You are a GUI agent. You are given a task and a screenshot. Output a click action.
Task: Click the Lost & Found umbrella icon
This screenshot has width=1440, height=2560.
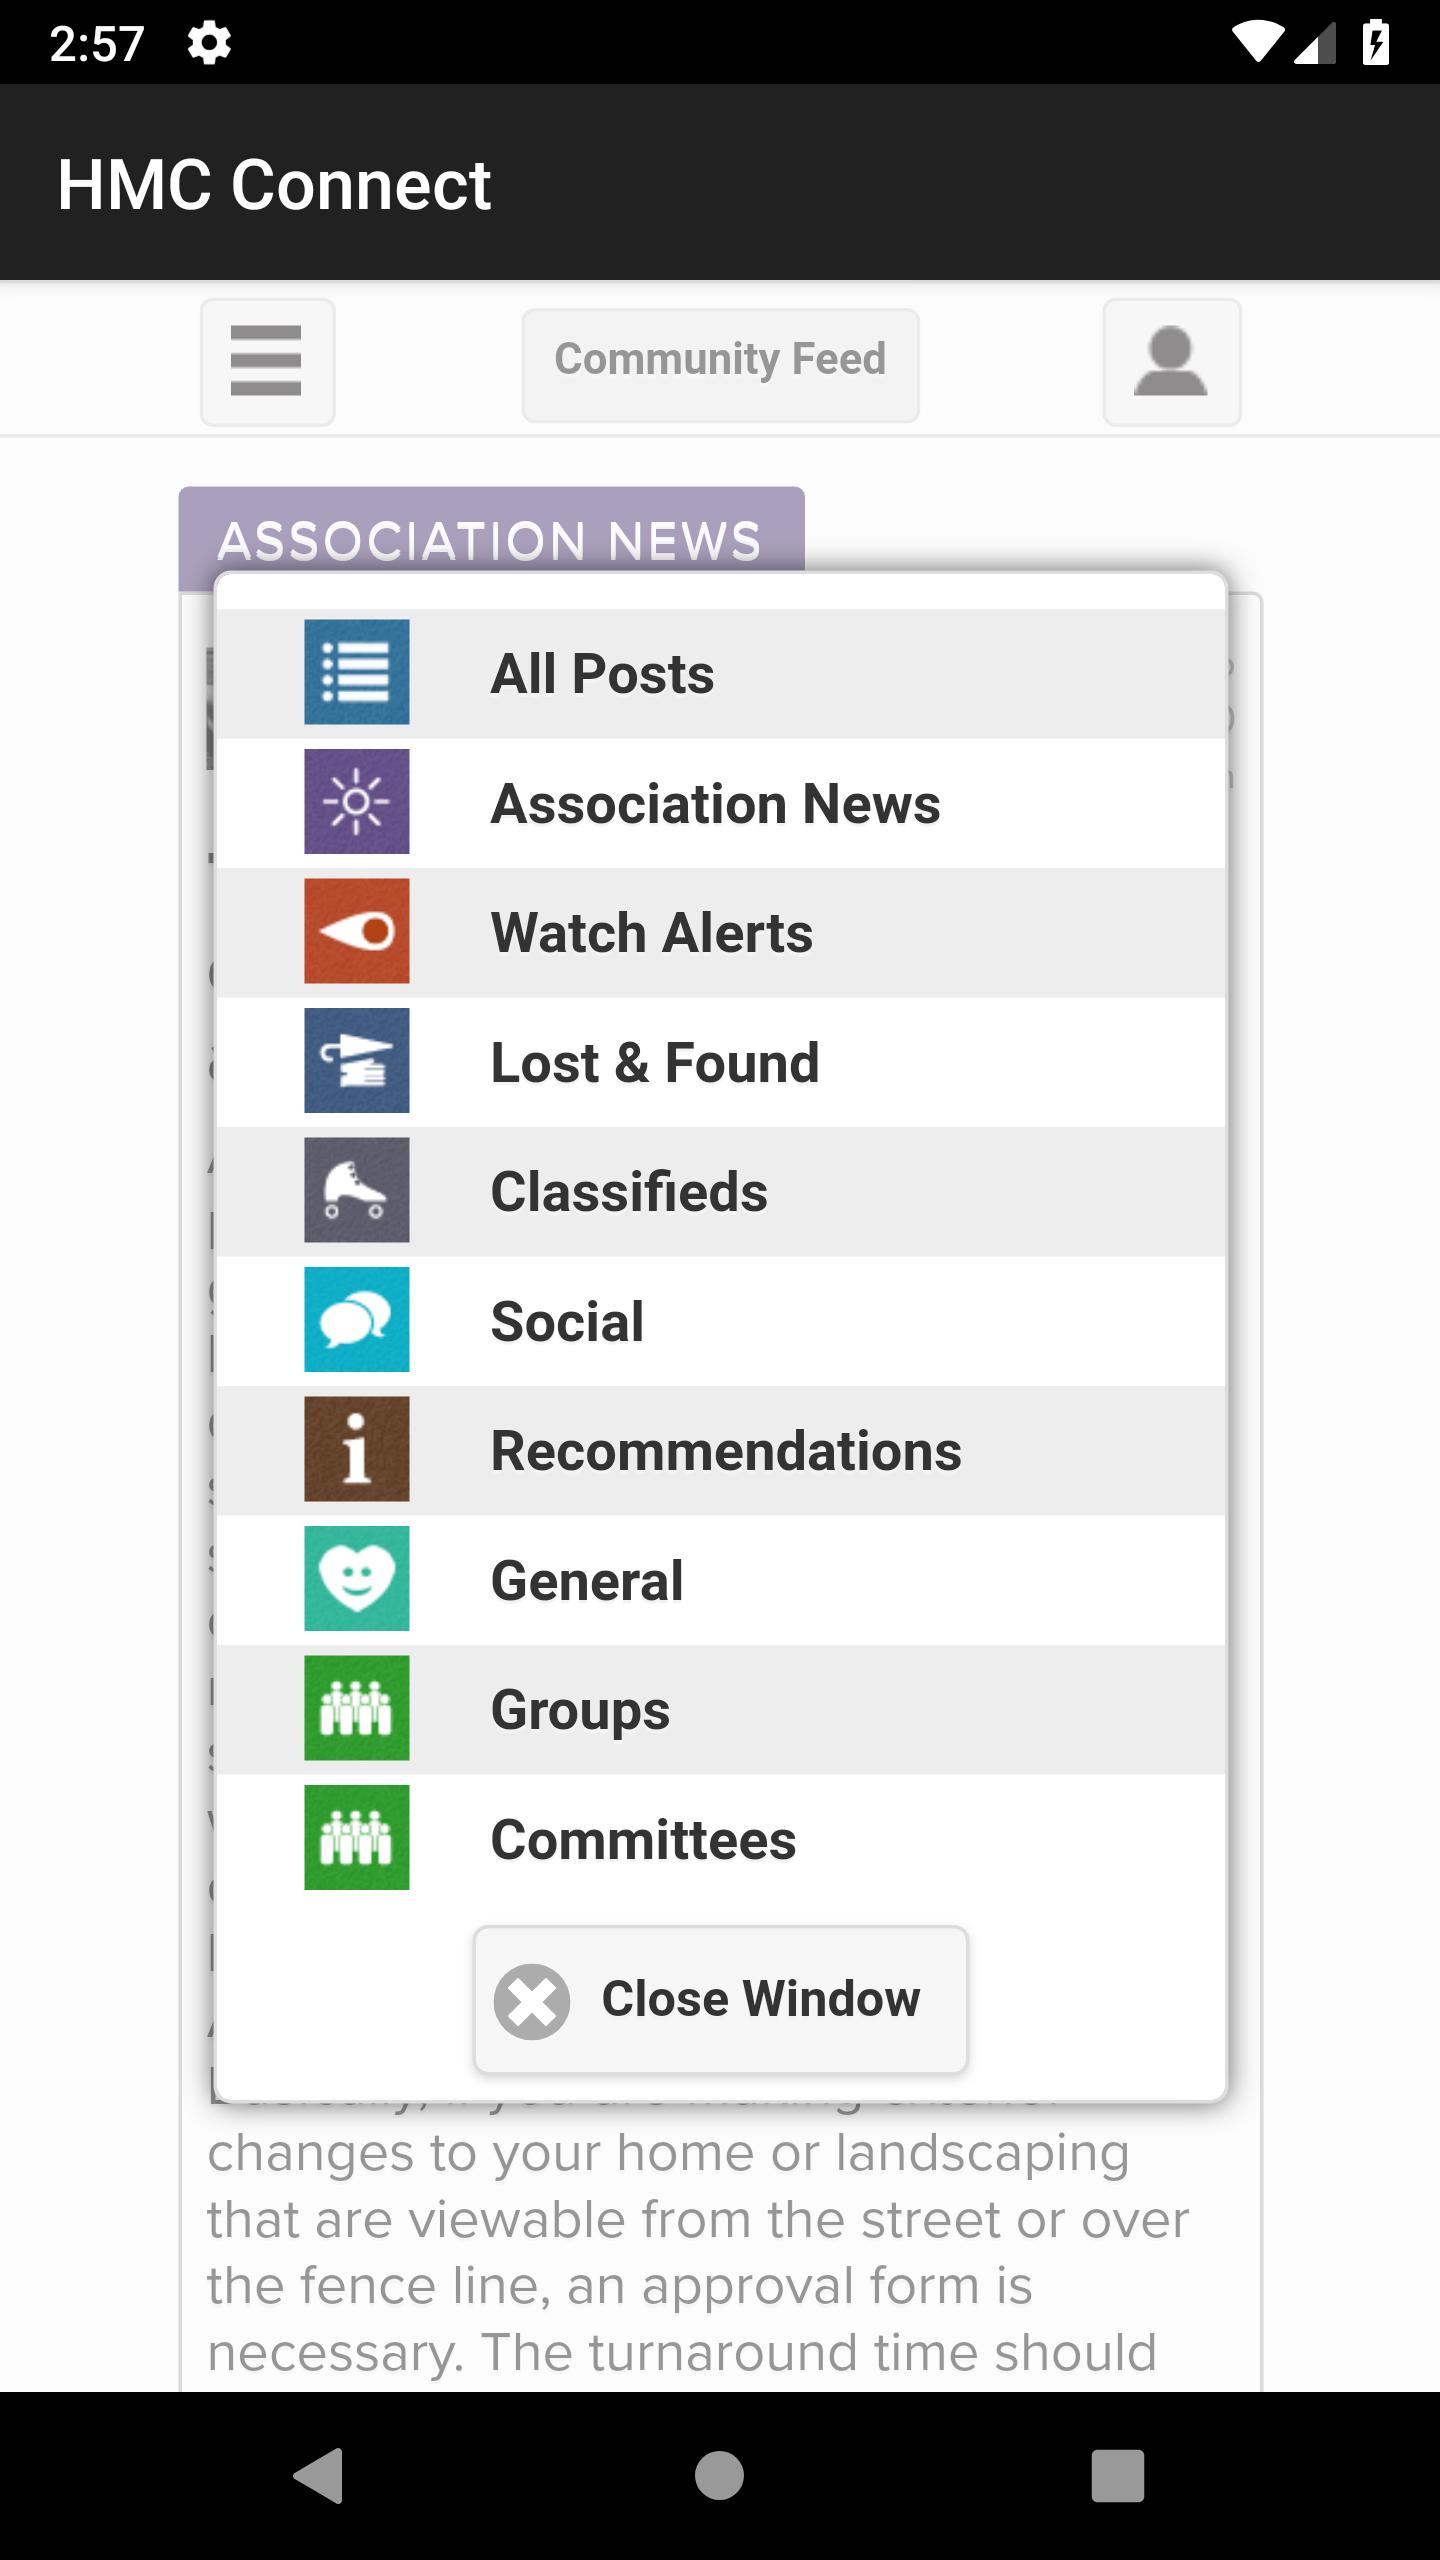click(x=357, y=1060)
